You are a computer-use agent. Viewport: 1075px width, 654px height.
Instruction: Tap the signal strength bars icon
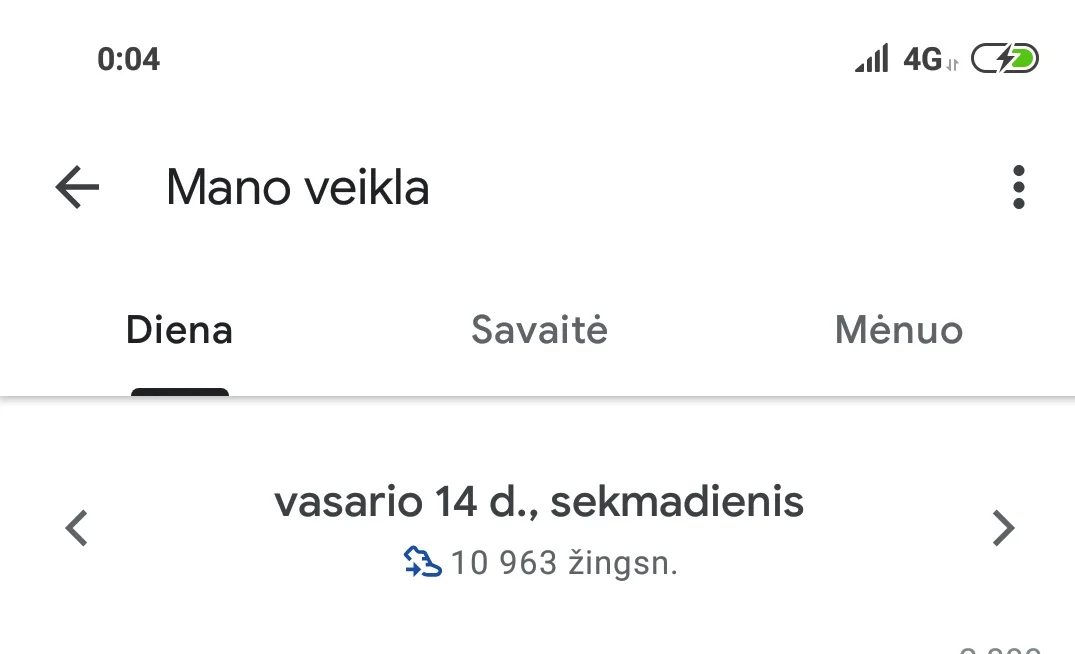click(871, 59)
